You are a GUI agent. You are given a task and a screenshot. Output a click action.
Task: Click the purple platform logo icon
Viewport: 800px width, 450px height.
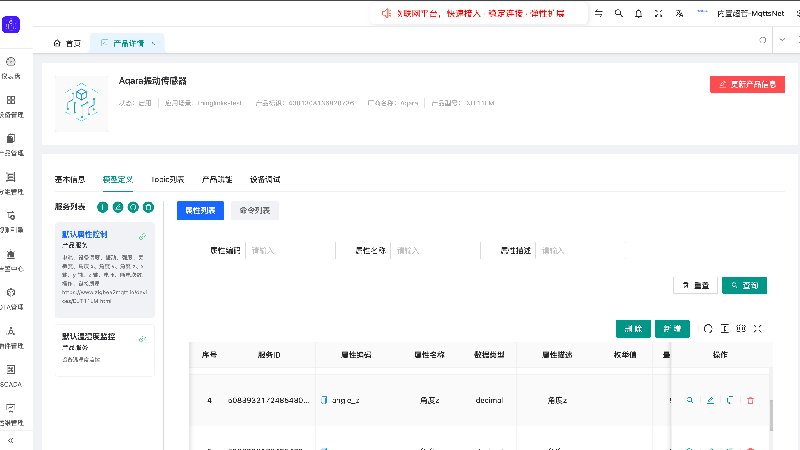[x=11, y=24]
